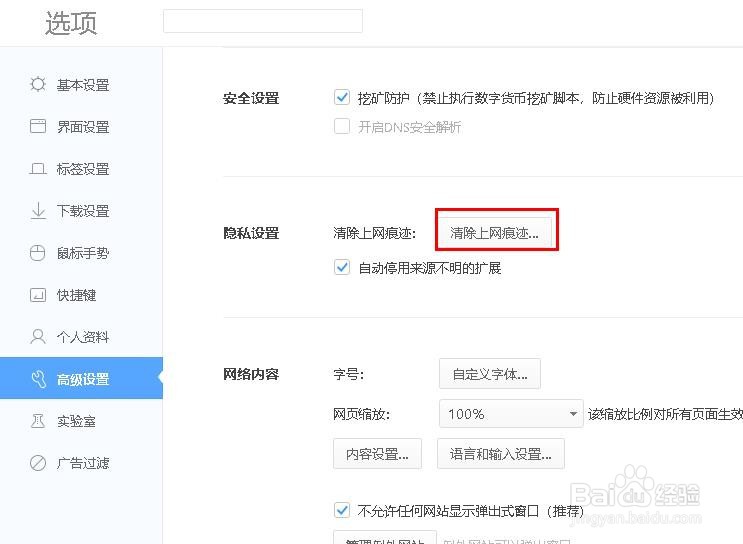Click the window icon beside 界面设置
Viewport: 743px width, 544px height.
[x=38, y=126]
